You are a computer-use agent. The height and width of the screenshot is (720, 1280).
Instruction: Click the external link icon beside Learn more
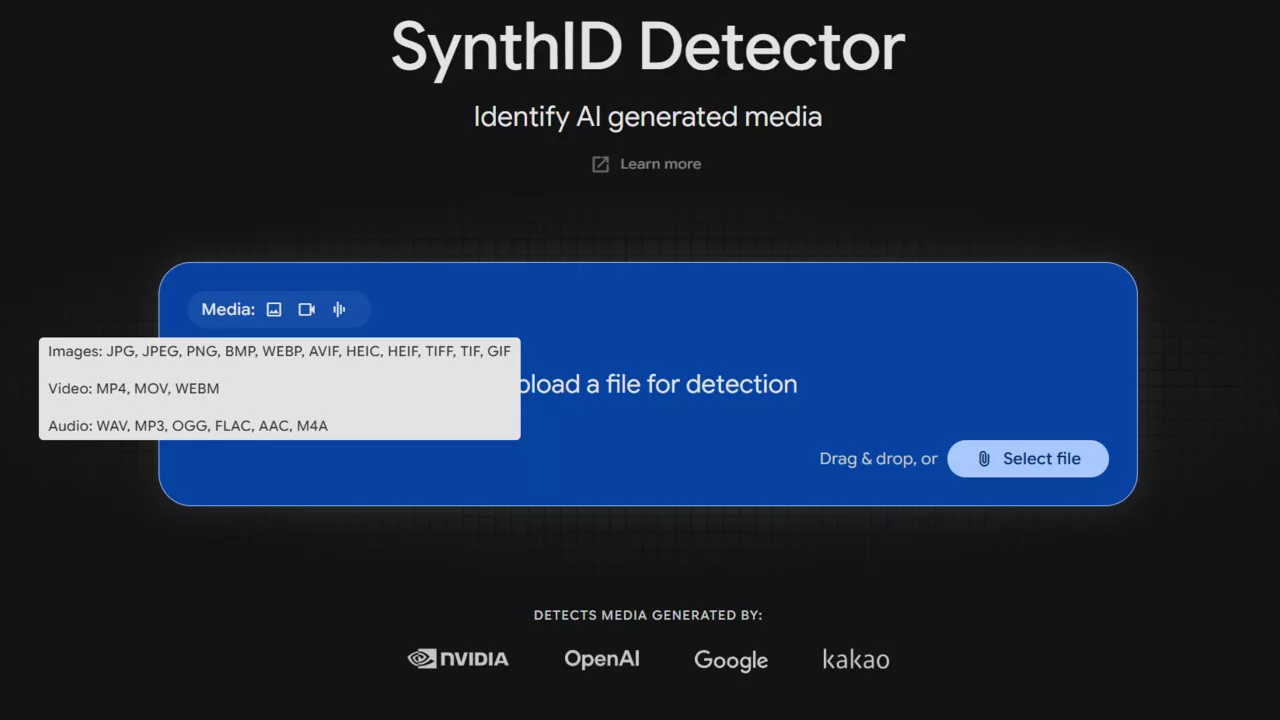coord(600,164)
